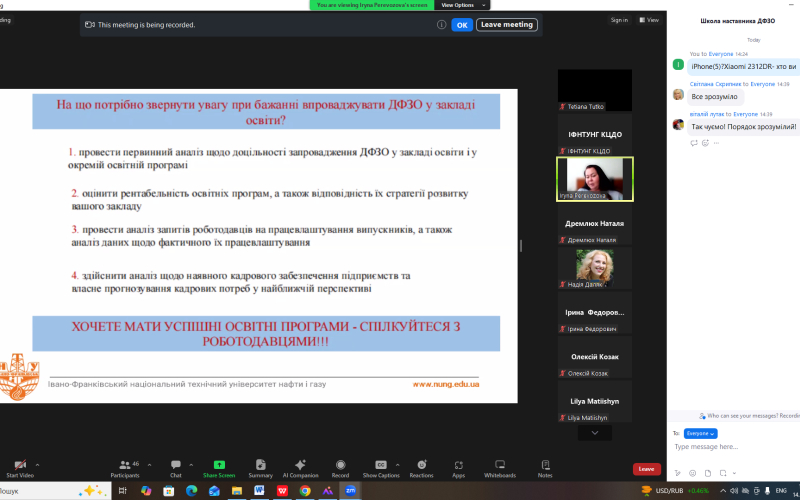Image resolution: width=800 pixels, height=500 pixels.
Task: Select Iryna Perevozova's video thumbnail
Action: click(595, 179)
